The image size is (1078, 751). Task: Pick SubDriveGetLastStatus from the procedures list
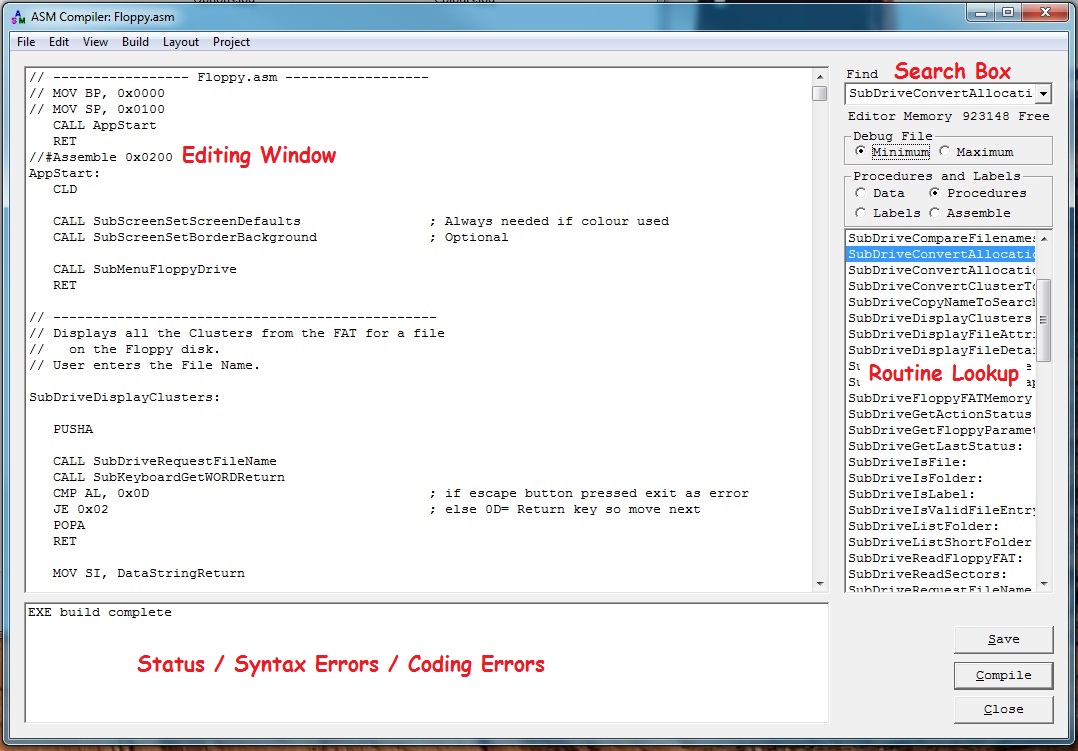pos(935,446)
